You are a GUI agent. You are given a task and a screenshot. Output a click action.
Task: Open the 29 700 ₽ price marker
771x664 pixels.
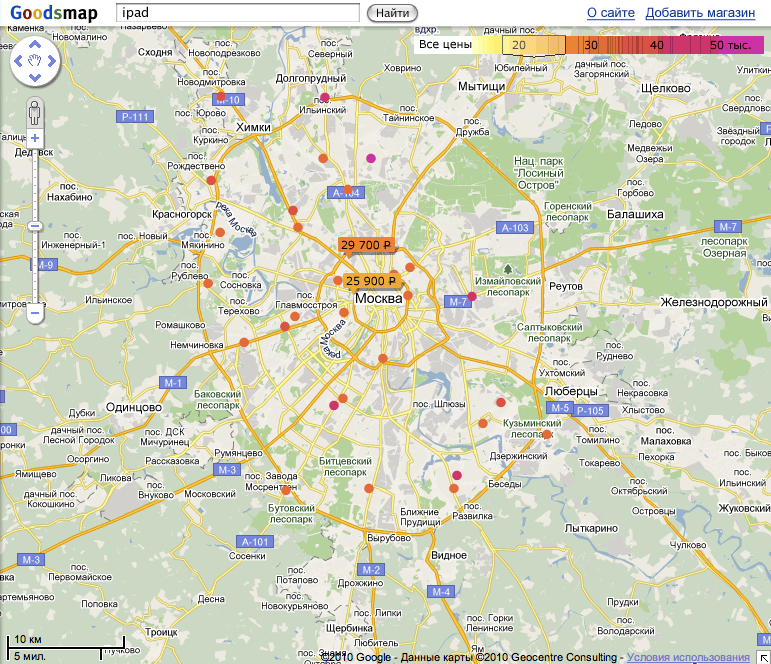pos(365,245)
